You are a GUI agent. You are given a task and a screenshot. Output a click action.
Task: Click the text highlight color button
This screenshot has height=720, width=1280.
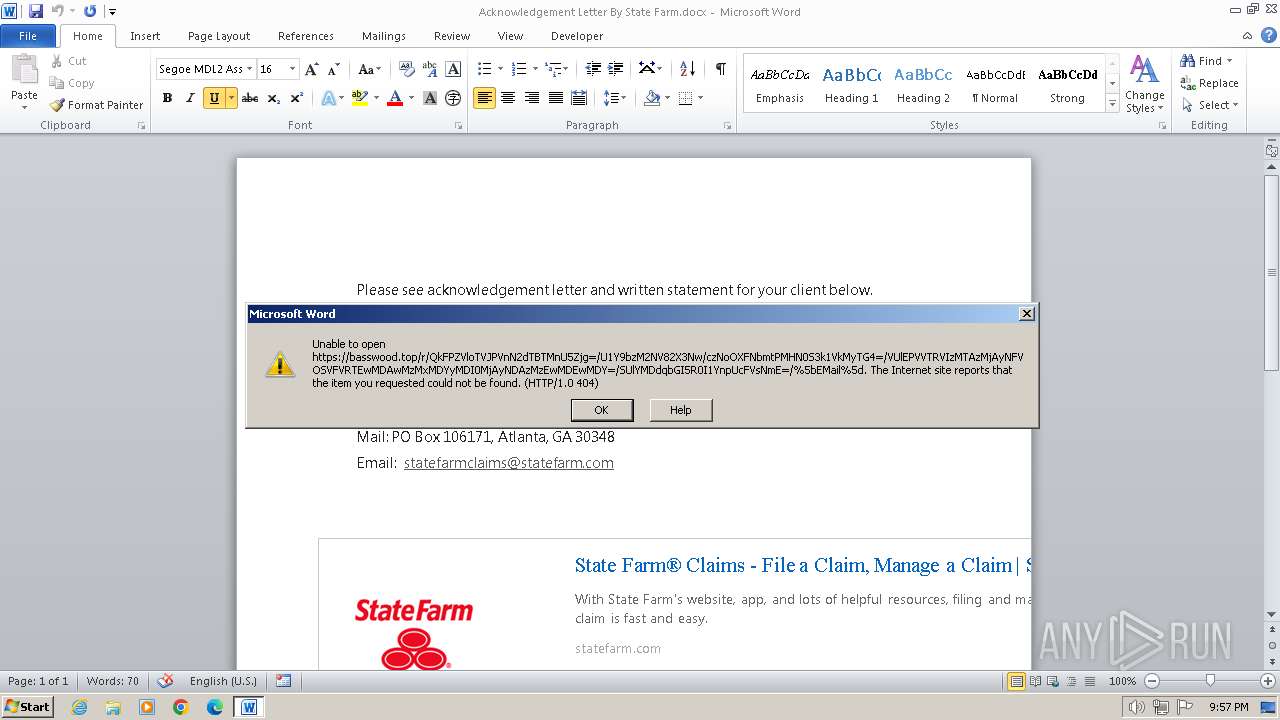(358, 98)
